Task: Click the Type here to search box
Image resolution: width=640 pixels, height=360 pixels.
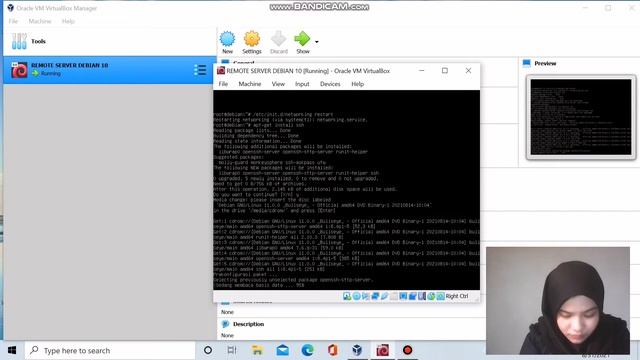Action: click(110, 350)
